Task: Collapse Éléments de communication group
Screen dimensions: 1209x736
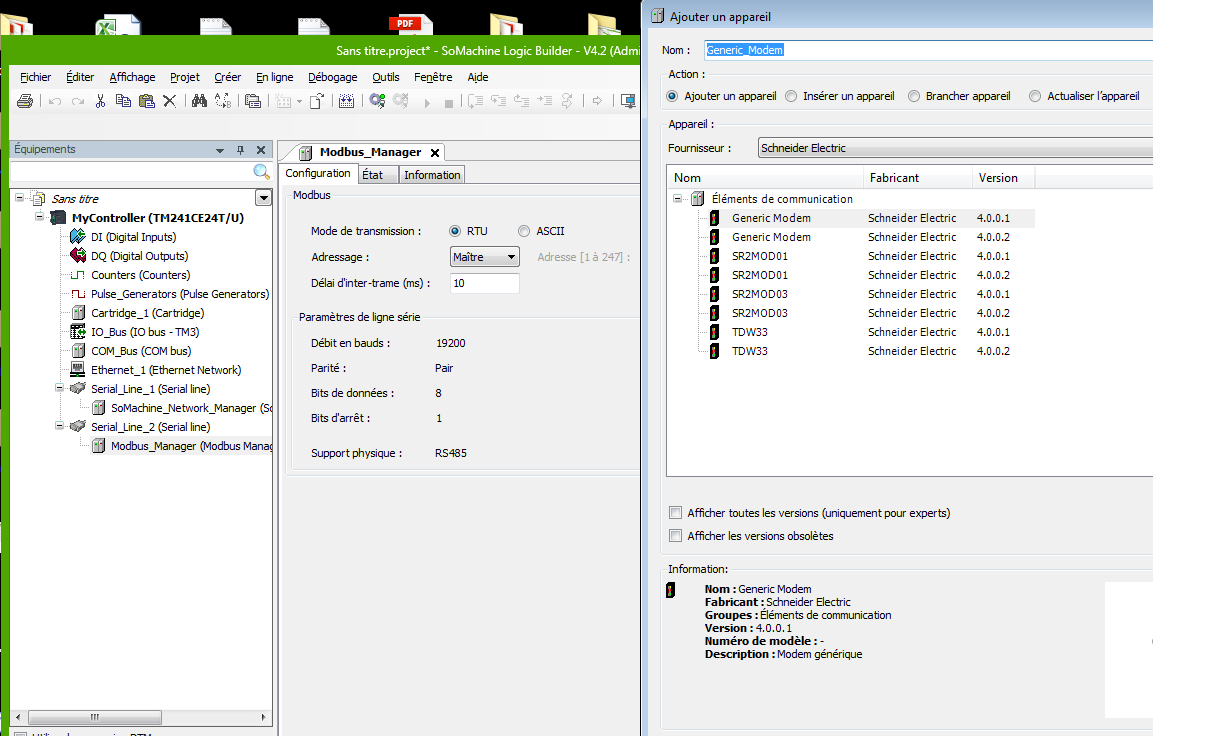Action: (x=679, y=199)
